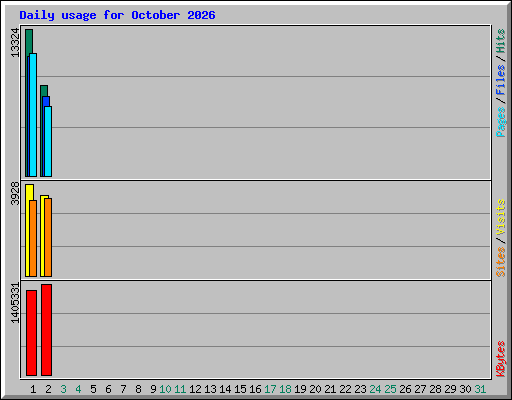Click day 9 on the x-axis
This screenshot has width=512, height=400.
[153, 389]
